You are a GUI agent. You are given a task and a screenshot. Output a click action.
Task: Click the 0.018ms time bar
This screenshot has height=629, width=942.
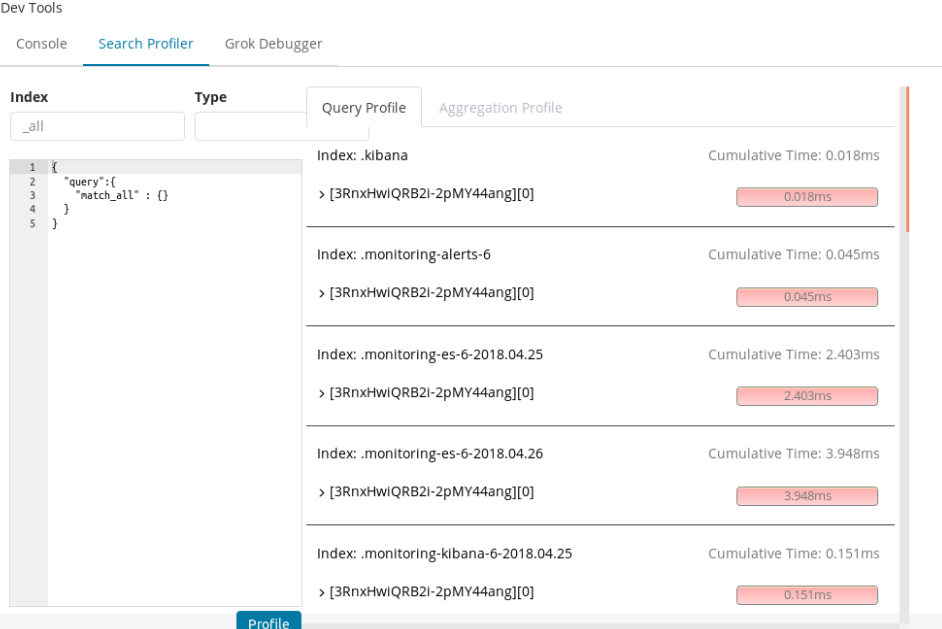click(x=807, y=197)
